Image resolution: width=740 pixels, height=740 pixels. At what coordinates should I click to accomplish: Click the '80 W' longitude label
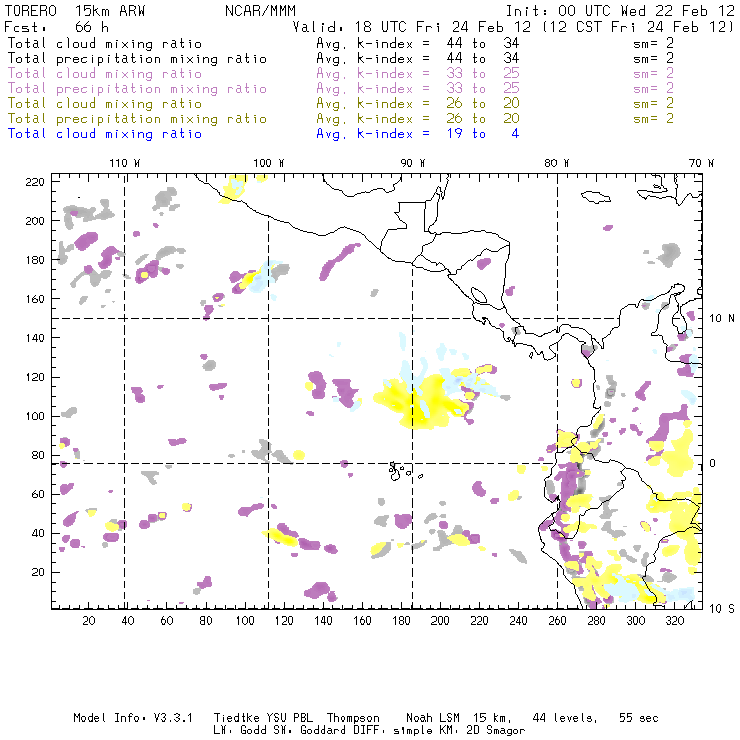pyautogui.click(x=557, y=163)
